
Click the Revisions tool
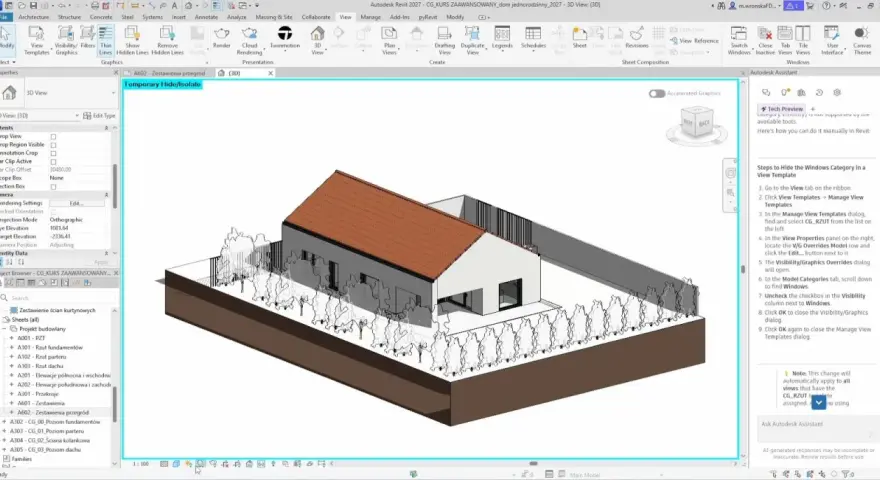[x=636, y=38]
